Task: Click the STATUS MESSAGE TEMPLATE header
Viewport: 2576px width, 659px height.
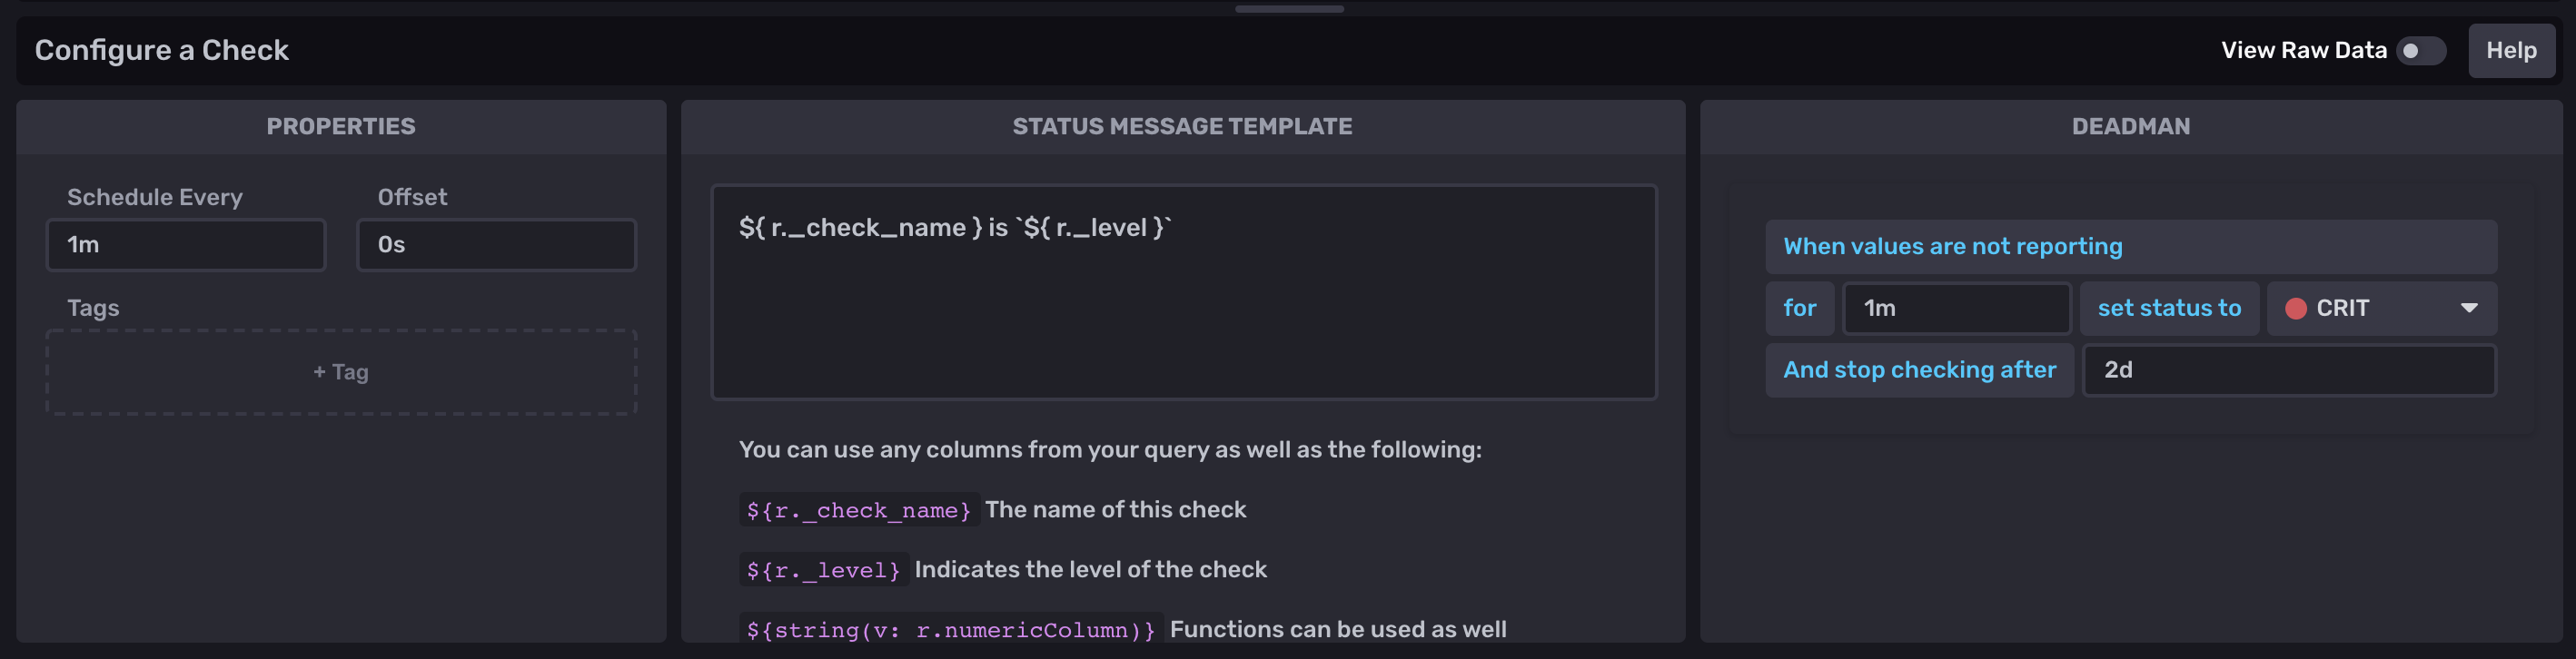Action: pyautogui.click(x=1182, y=126)
